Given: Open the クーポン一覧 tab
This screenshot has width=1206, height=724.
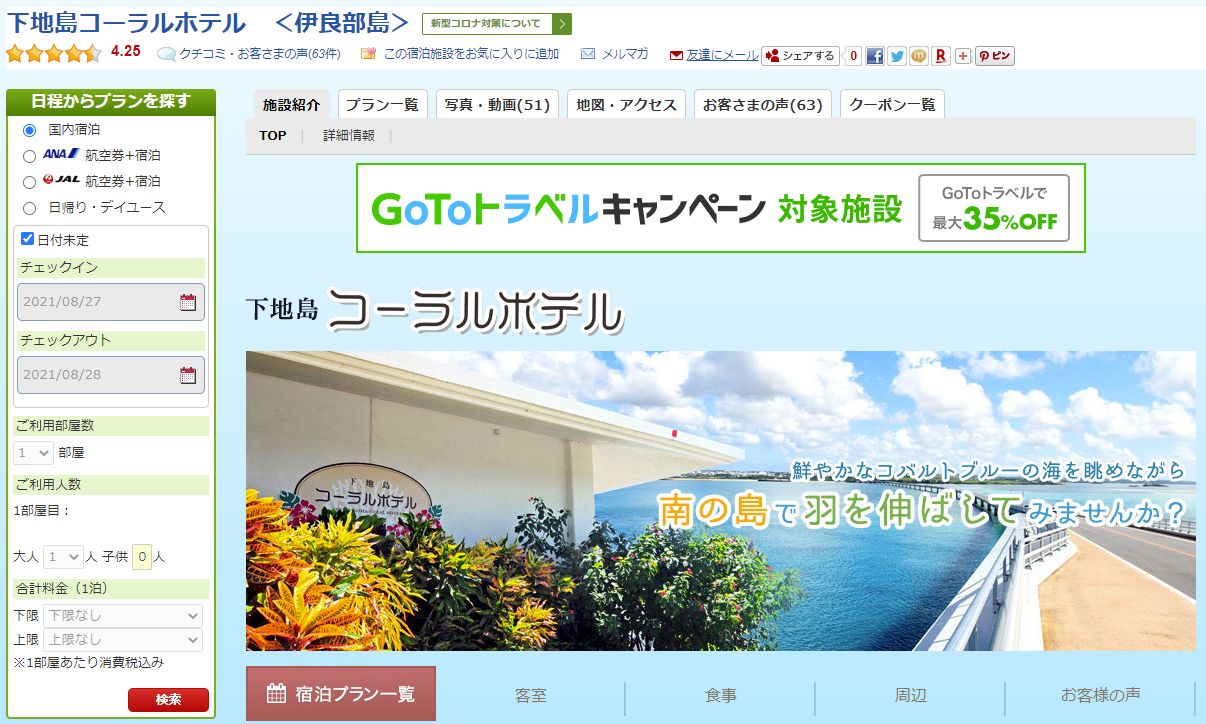Looking at the screenshot, I should point(892,104).
